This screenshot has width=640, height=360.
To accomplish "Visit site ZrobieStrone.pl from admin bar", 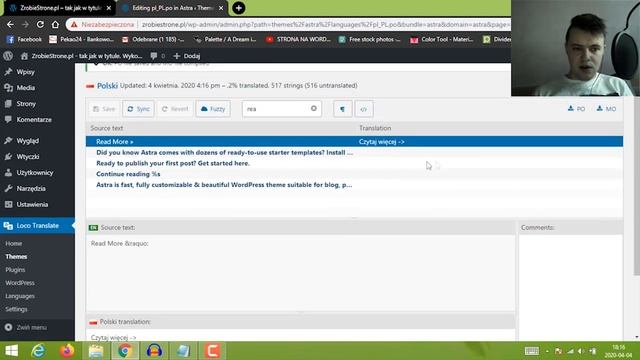I will coord(82,56).
